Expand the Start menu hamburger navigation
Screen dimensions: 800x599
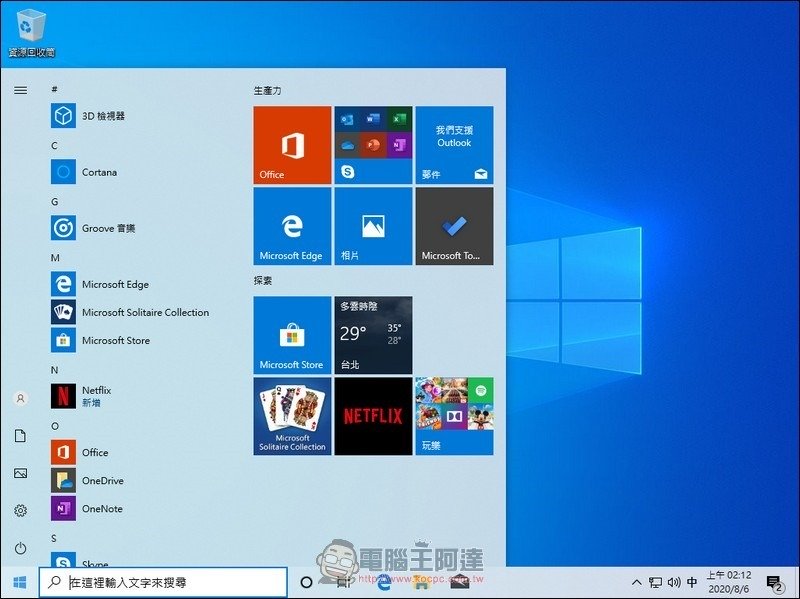(x=20, y=90)
